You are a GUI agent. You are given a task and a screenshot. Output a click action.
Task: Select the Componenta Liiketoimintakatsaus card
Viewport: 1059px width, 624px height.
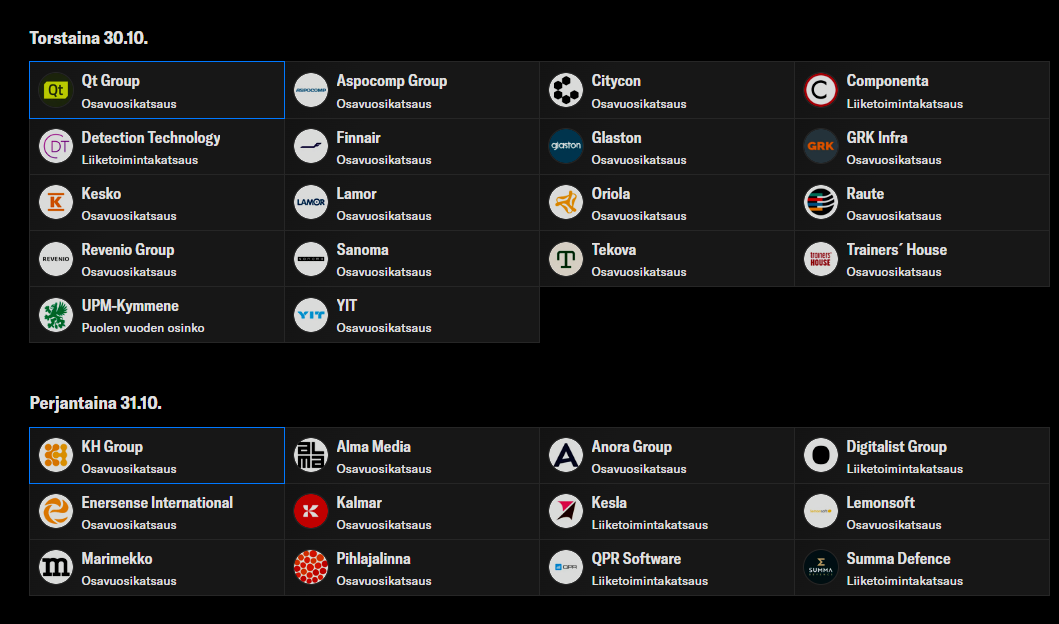(x=922, y=90)
